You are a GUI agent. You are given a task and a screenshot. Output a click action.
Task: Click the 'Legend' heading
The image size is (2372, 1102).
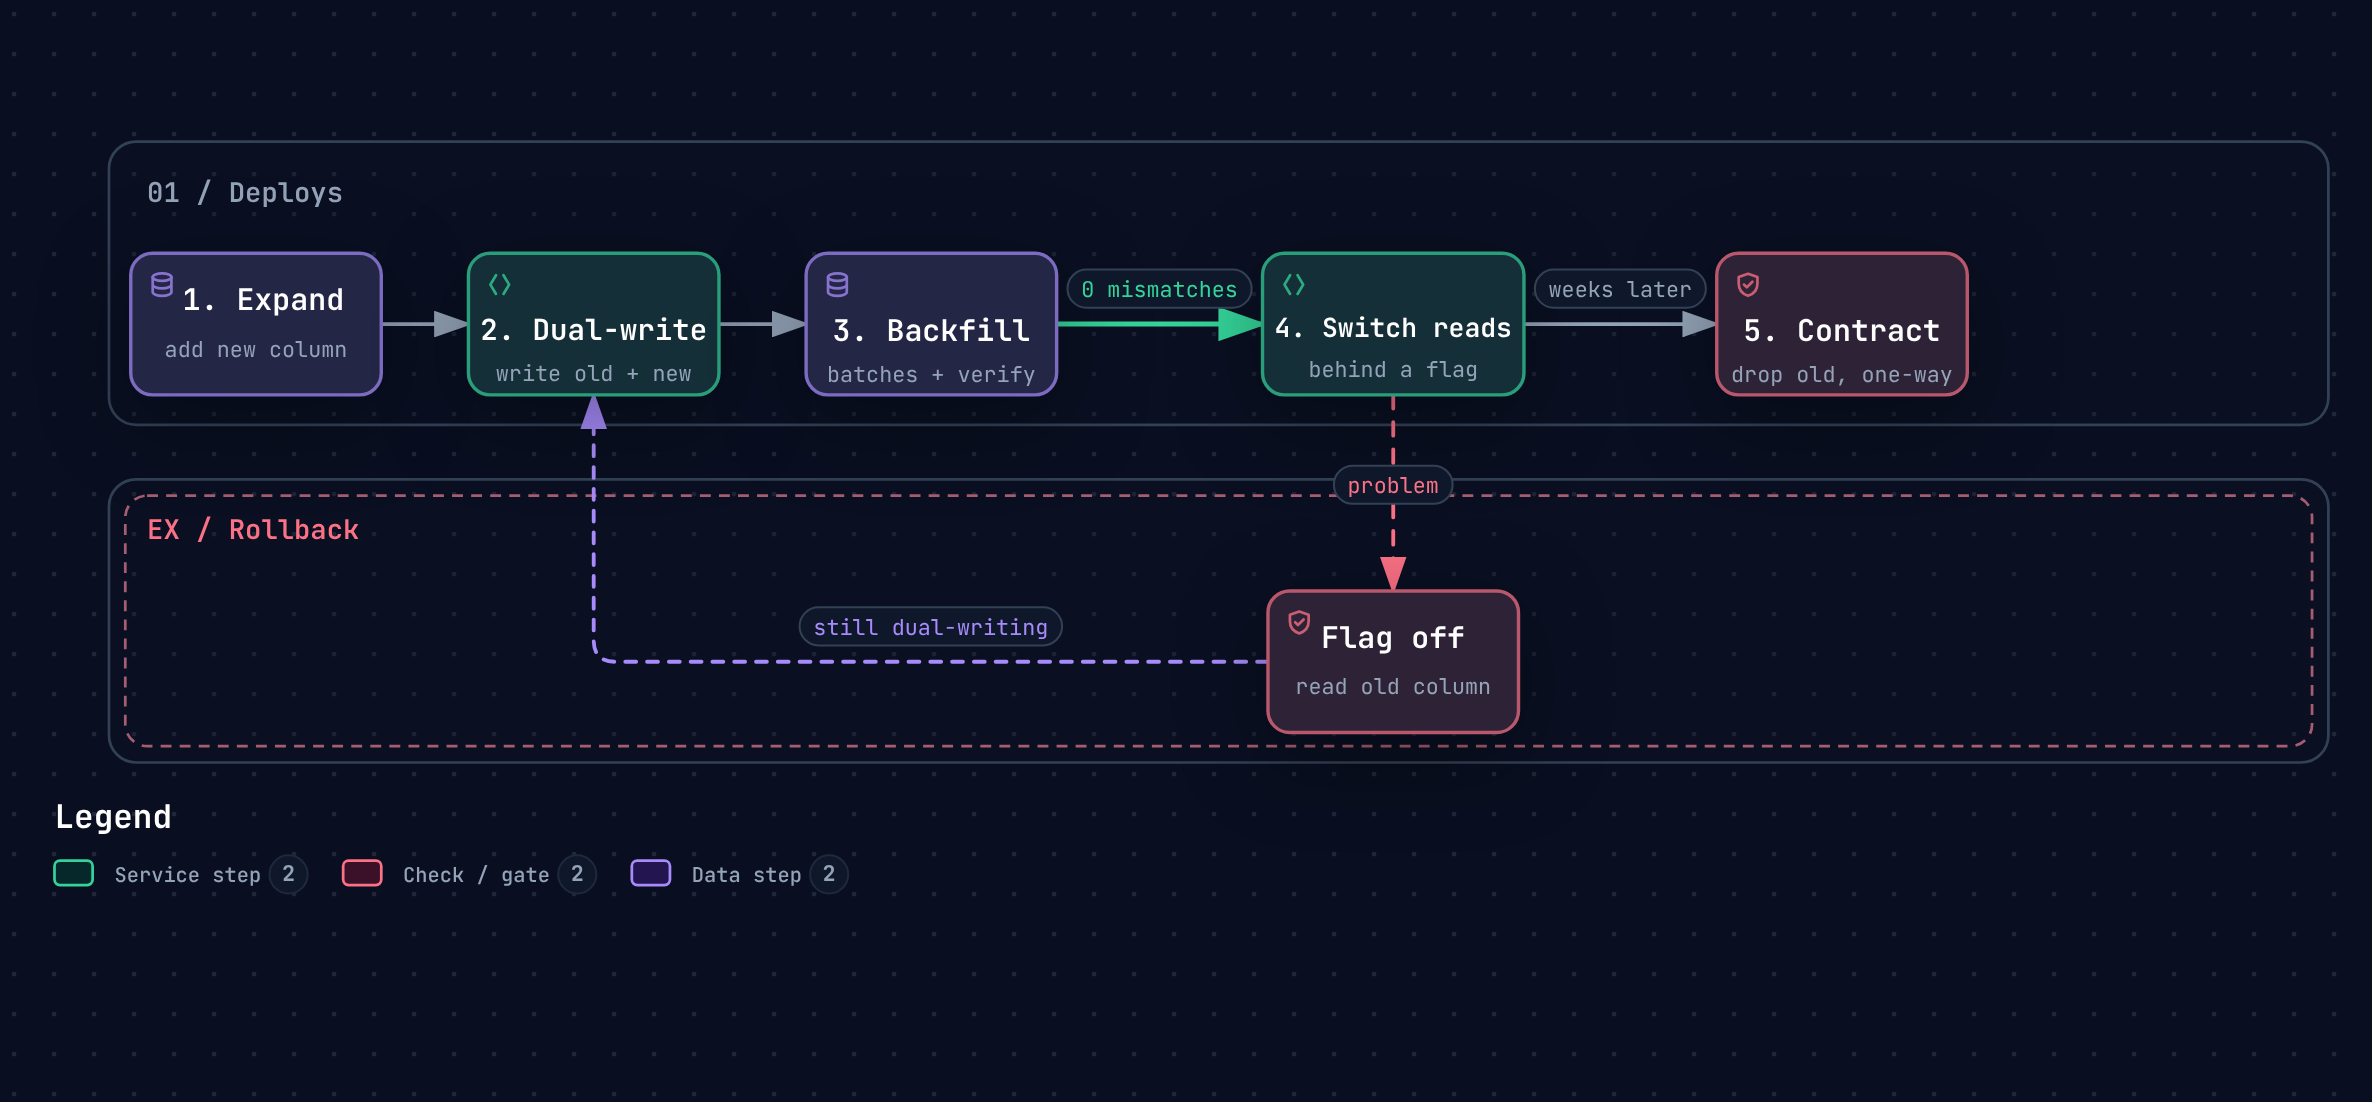point(113,817)
